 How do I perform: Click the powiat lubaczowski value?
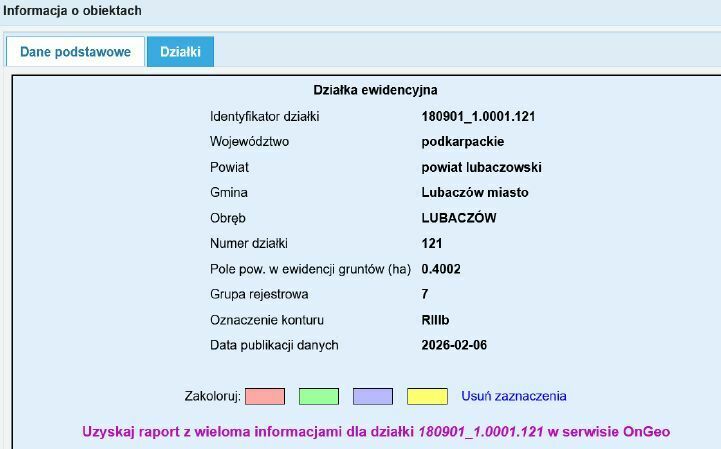481,167
